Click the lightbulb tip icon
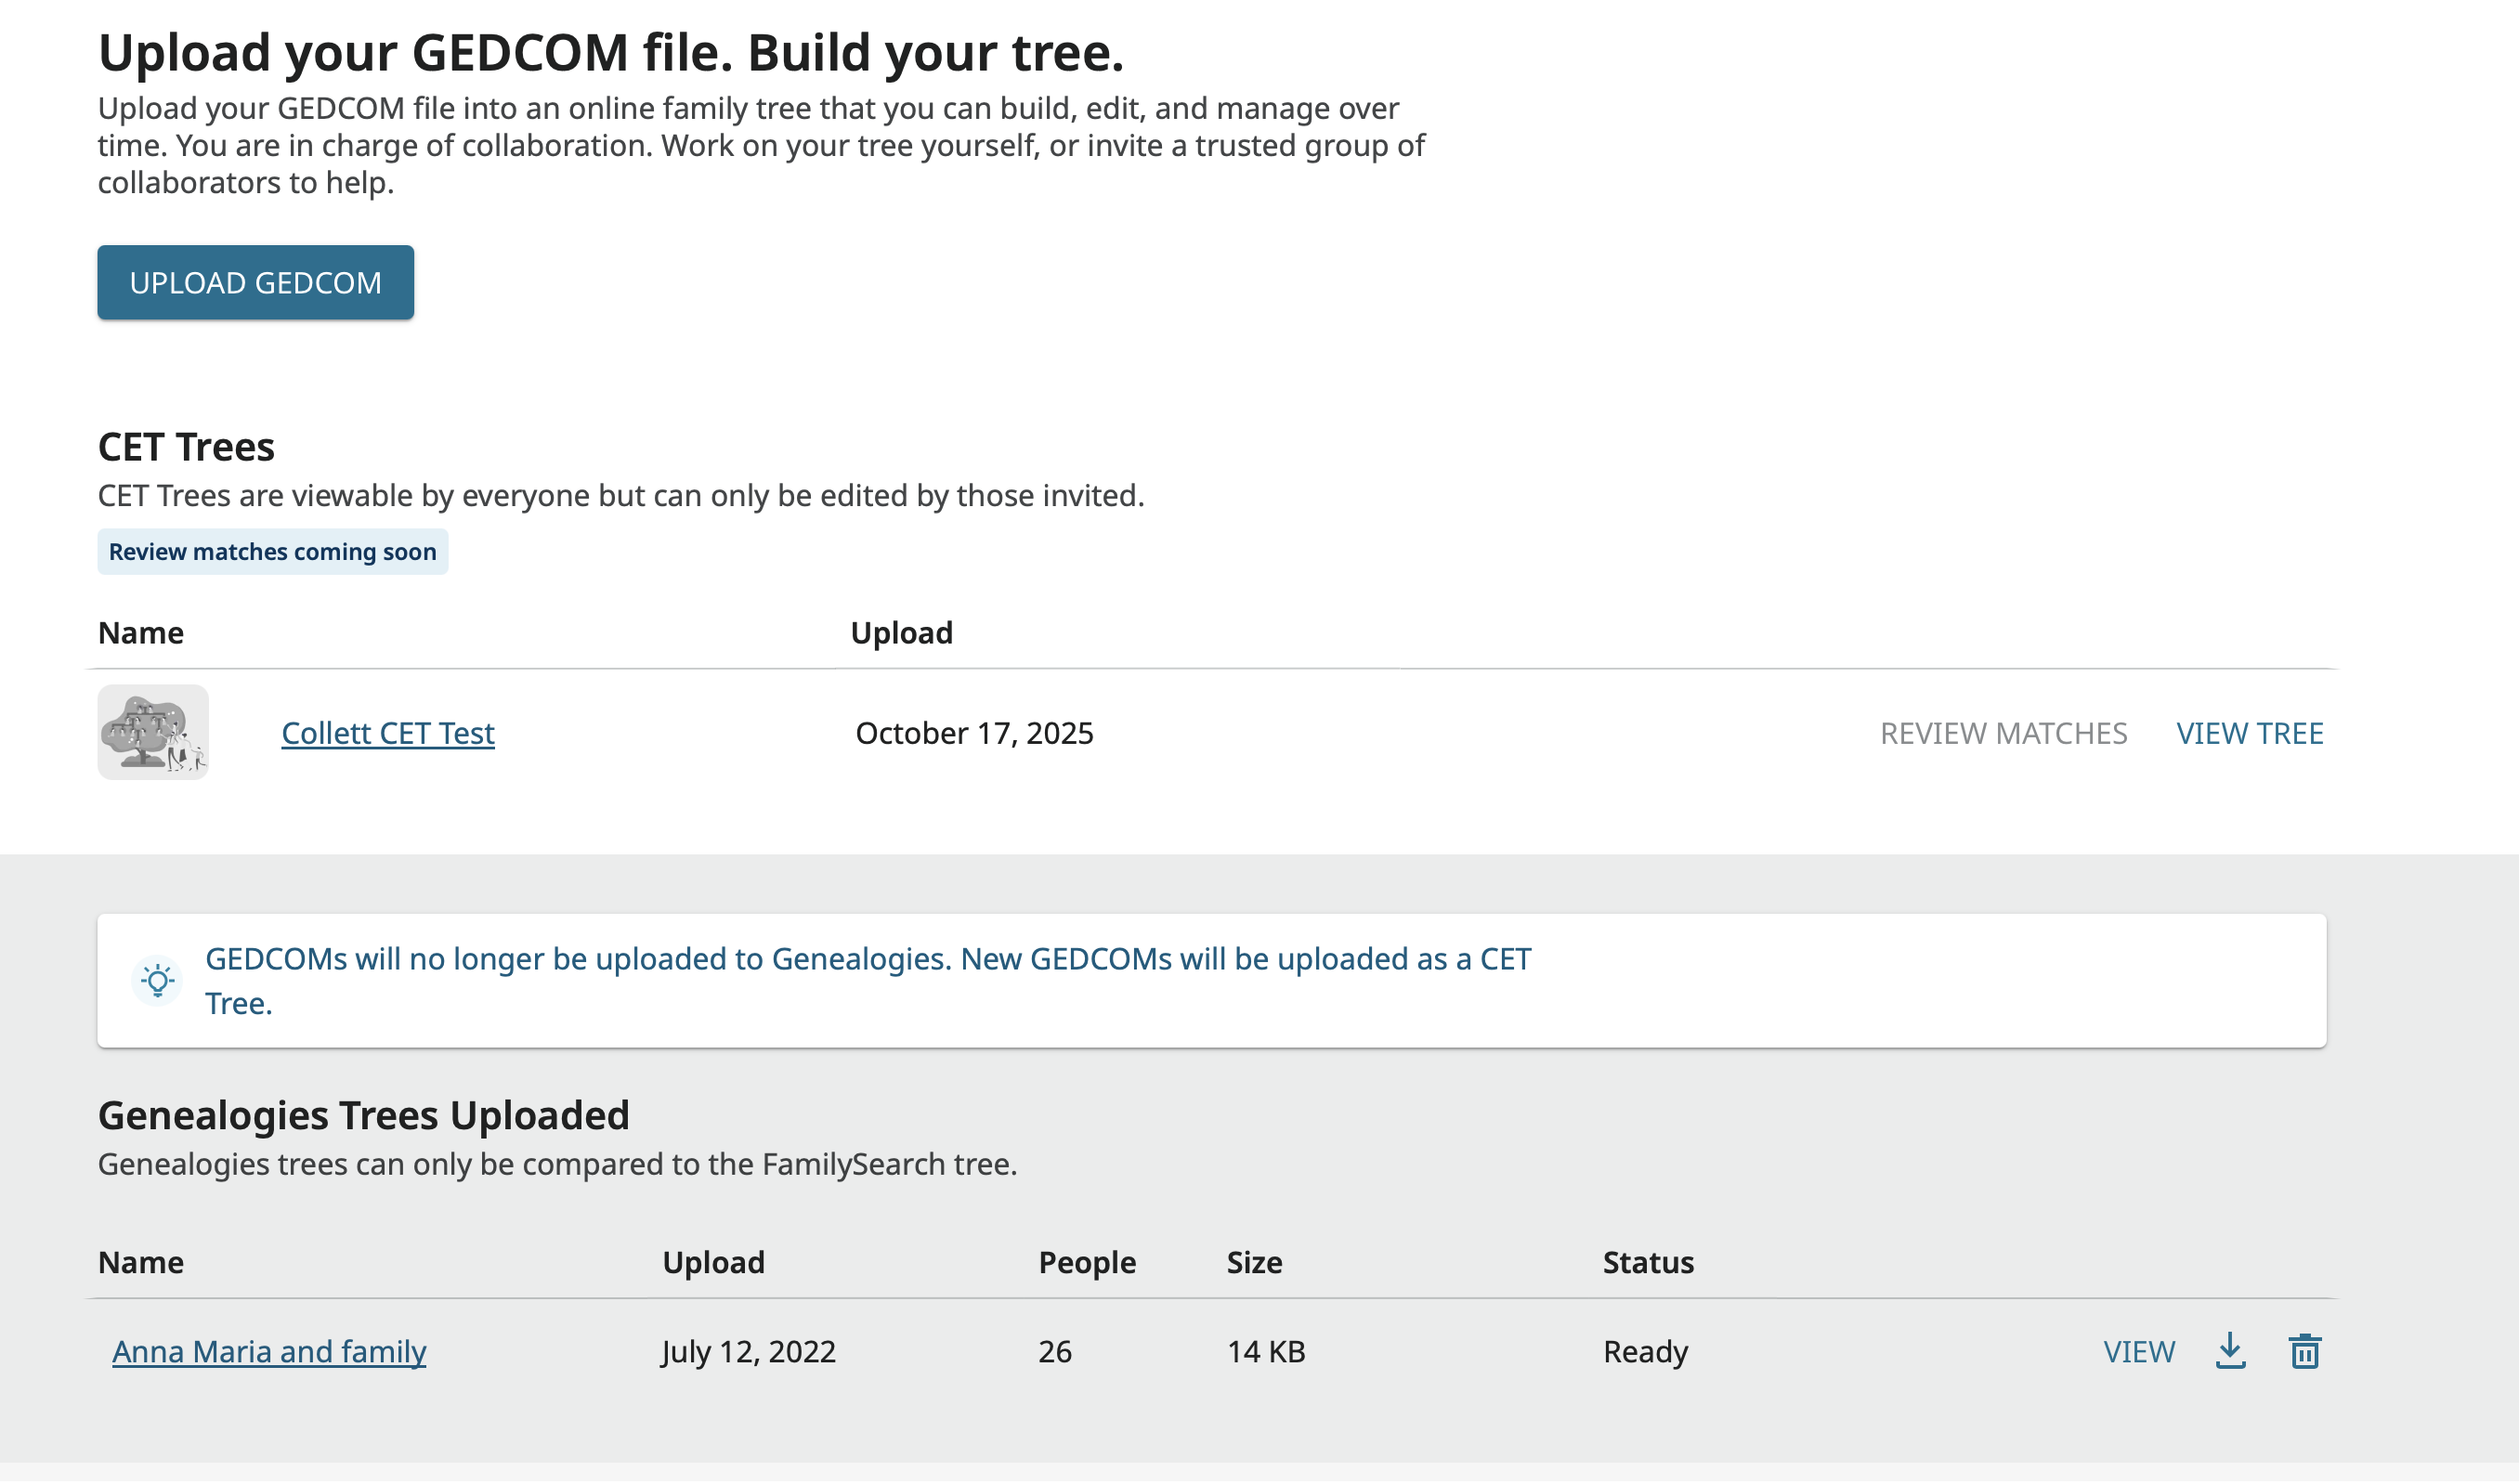 coord(157,981)
